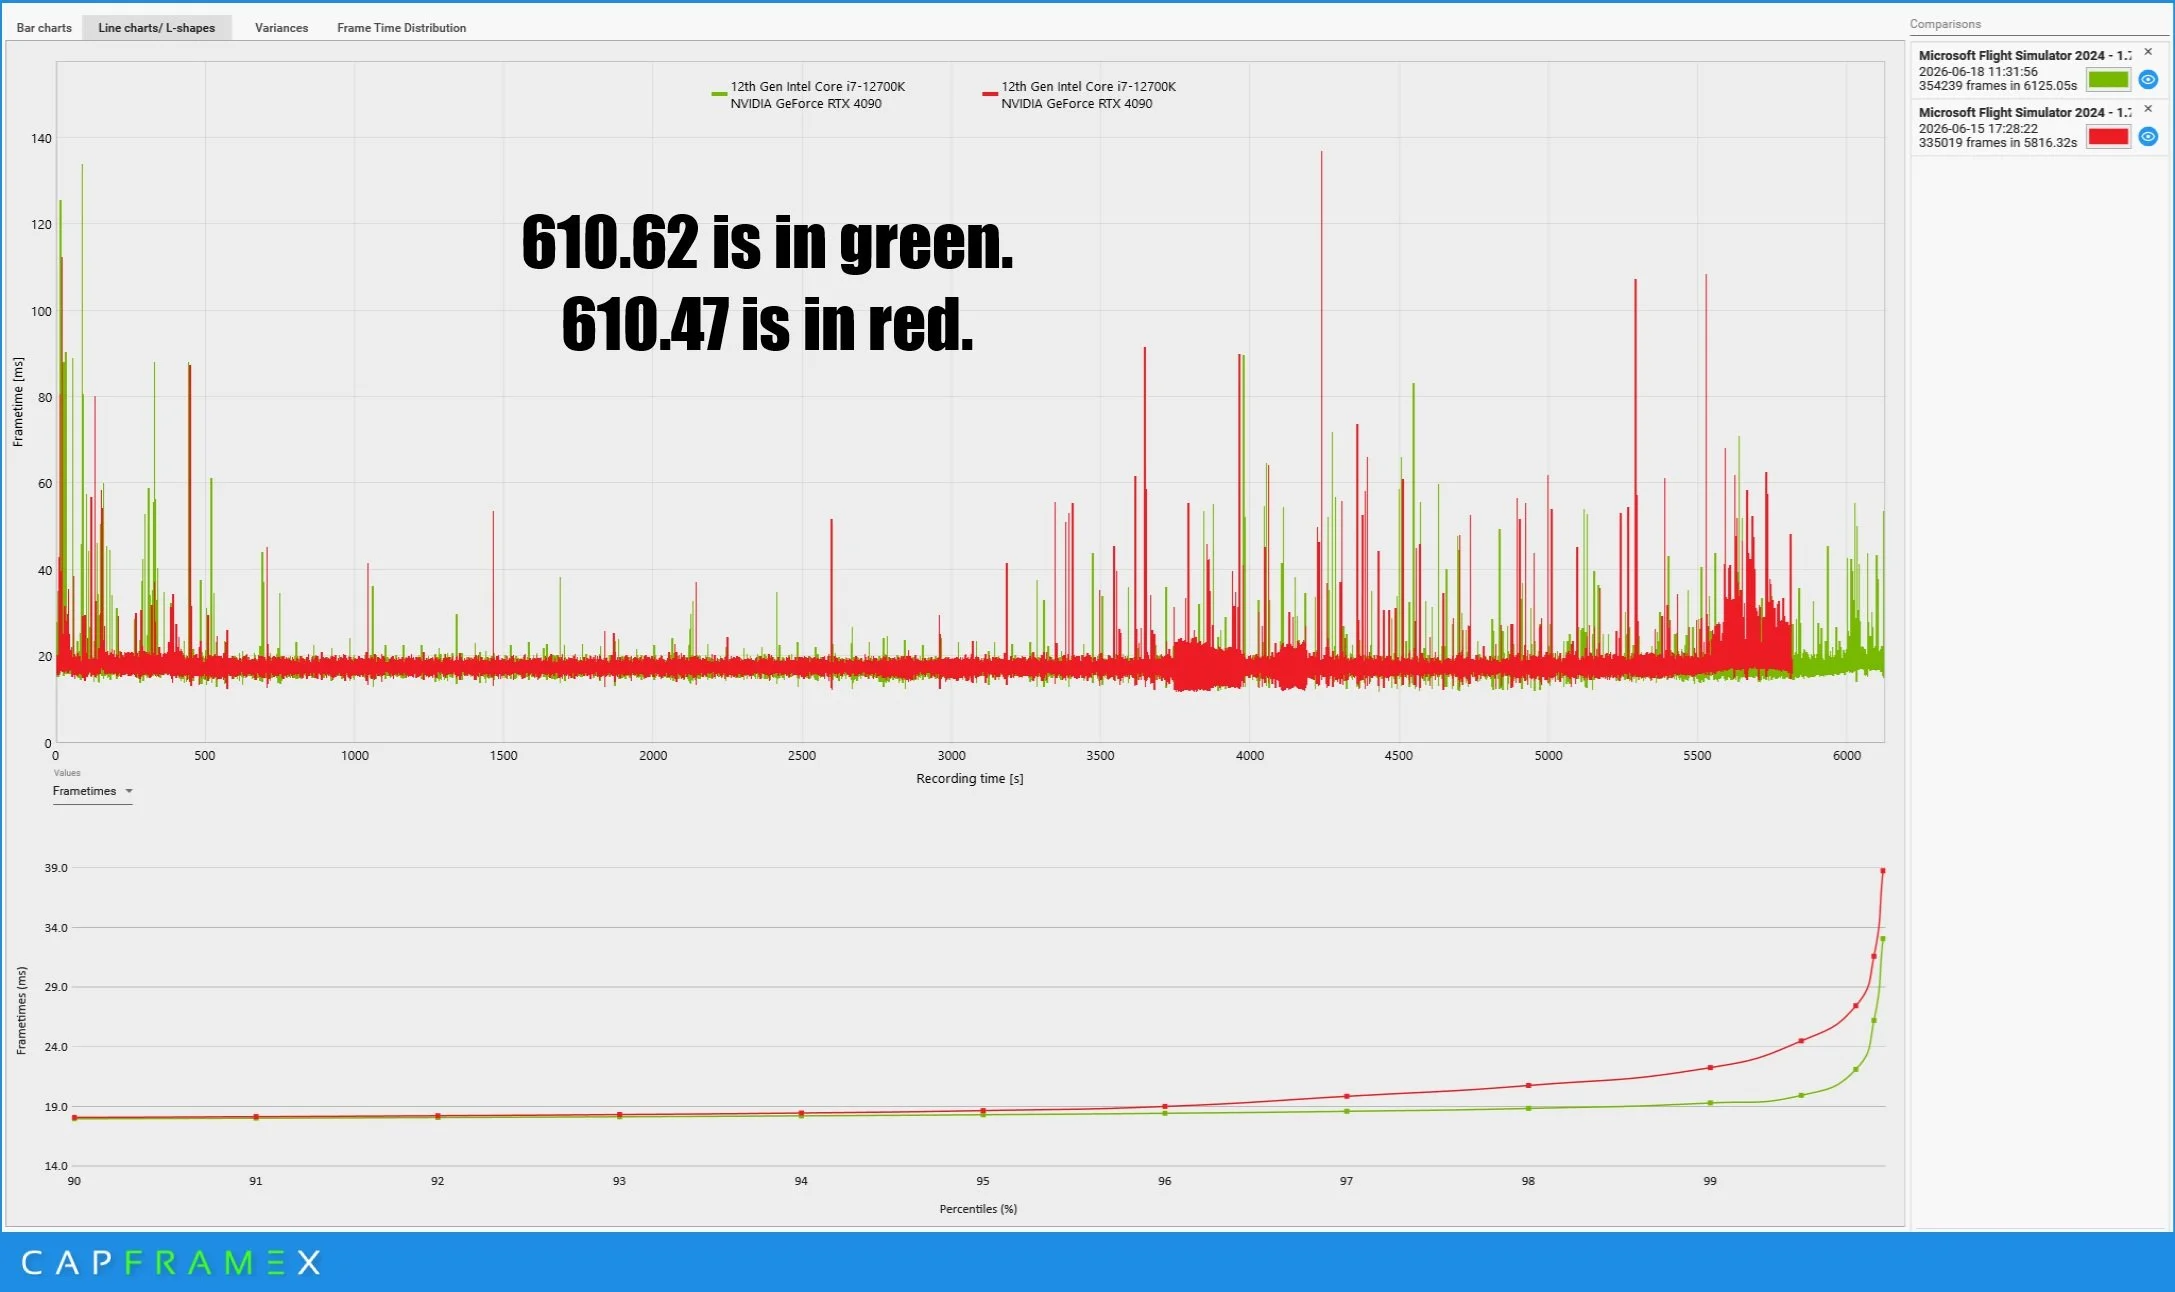Toggle visibility of the green 2026-06-18 recording
Screen dimensions: 2175x1292
coord(2147,79)
